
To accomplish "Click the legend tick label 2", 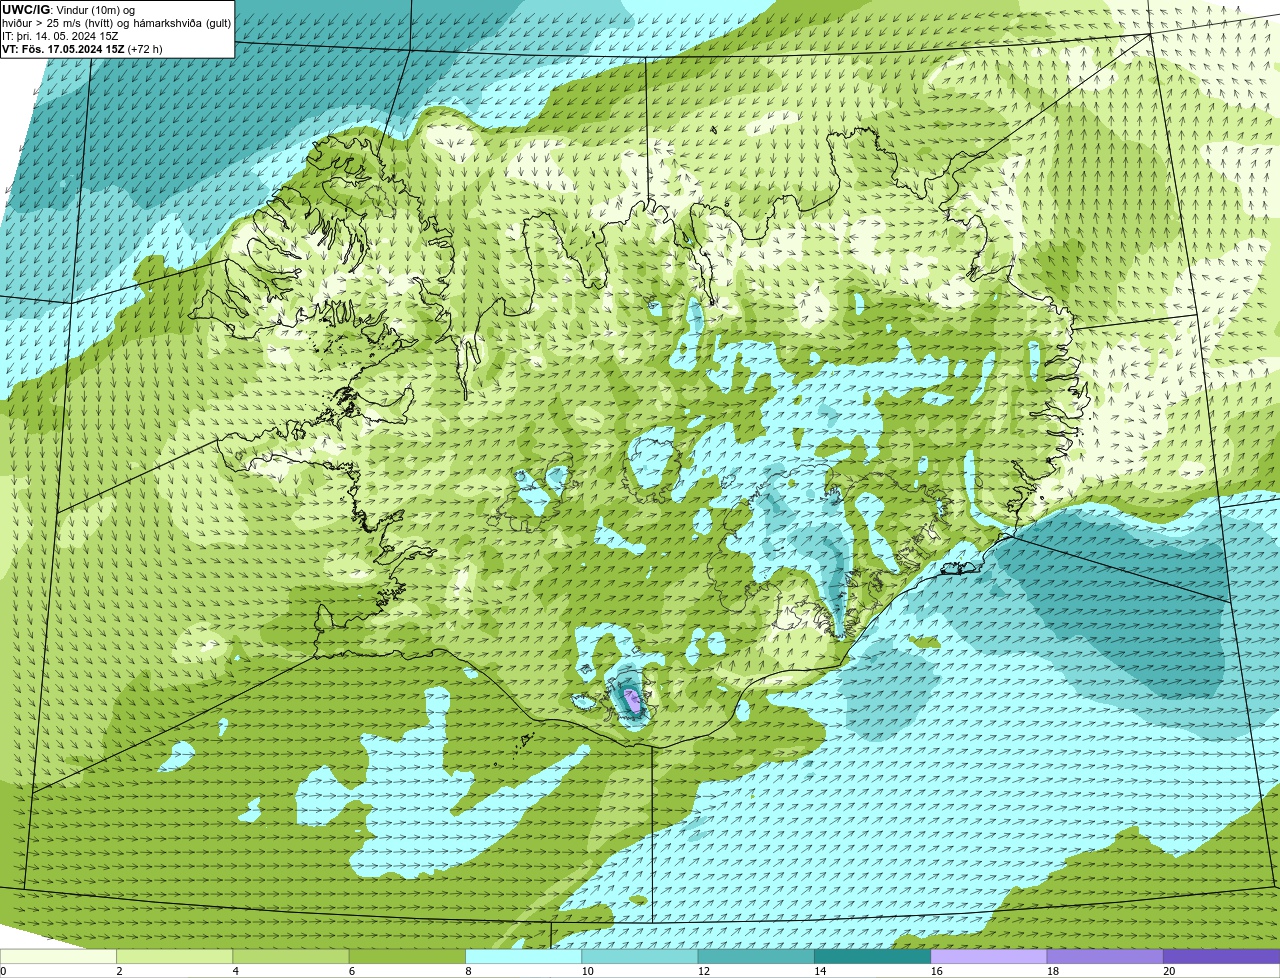I will [119, 971].
